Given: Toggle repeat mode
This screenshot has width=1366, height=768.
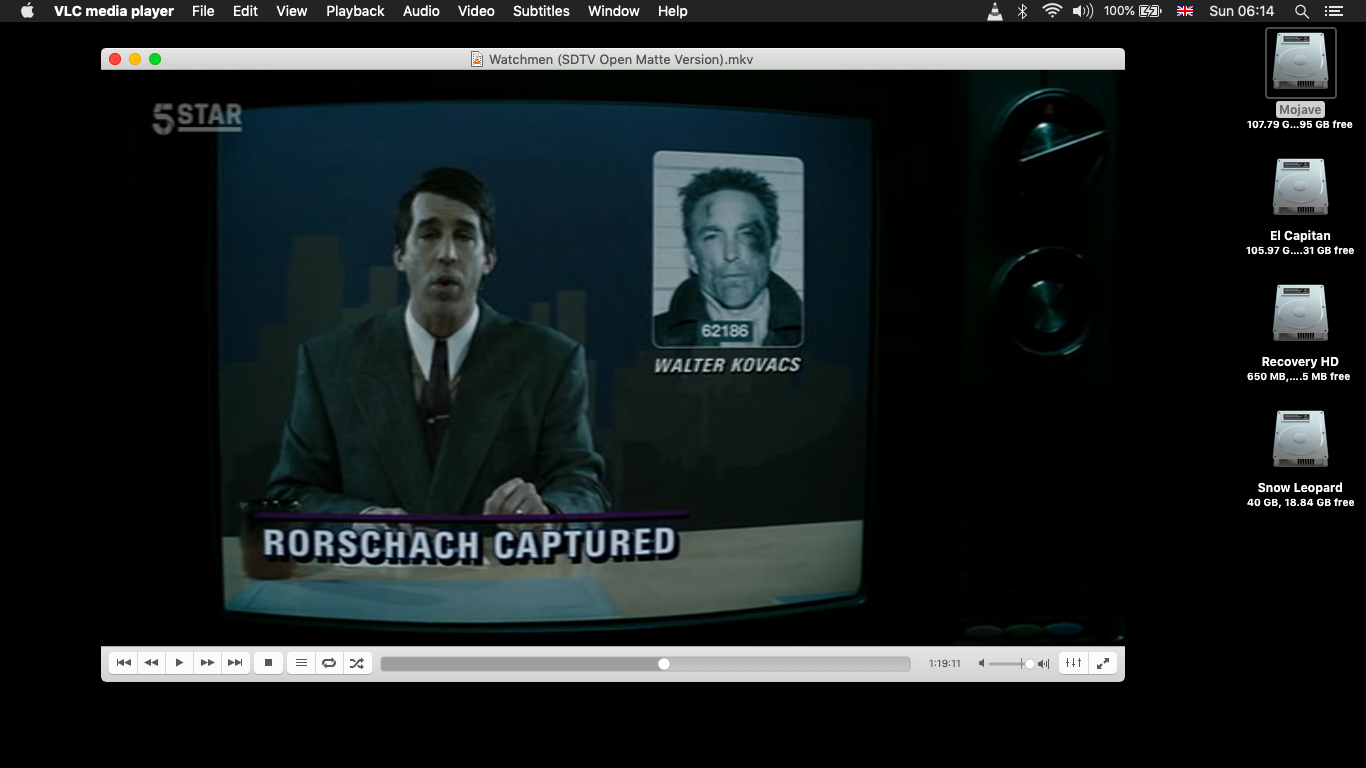Looking at the screenshot, I should tap(329, 663).
